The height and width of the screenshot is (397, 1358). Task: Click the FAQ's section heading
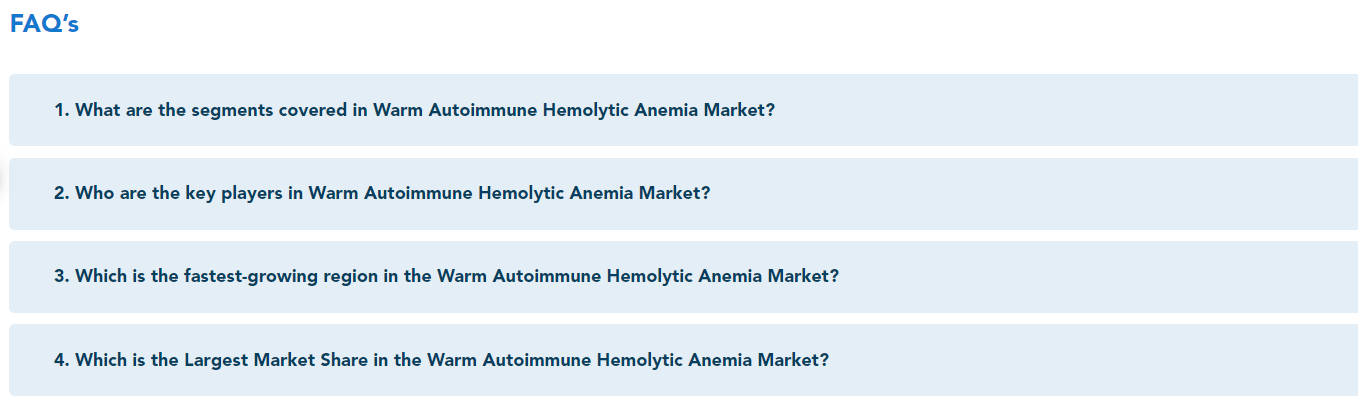pos(44,25)
